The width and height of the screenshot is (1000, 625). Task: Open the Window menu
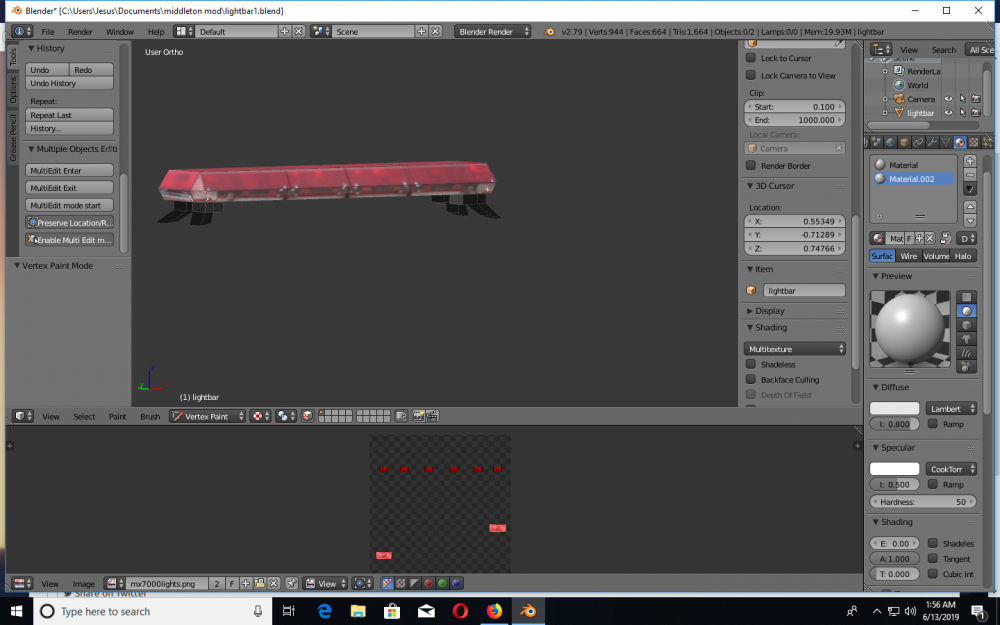[x=119, y=31]
